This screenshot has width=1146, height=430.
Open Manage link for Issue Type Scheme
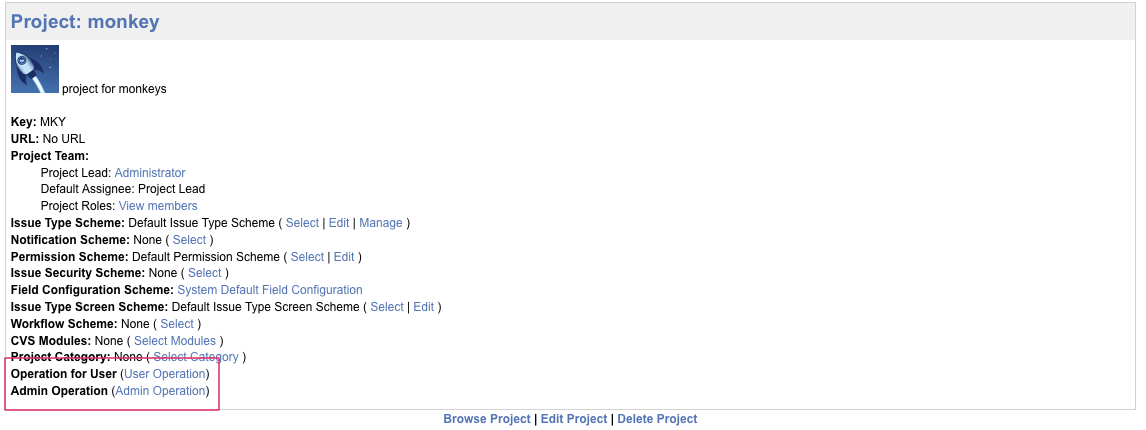coord(381,223)
